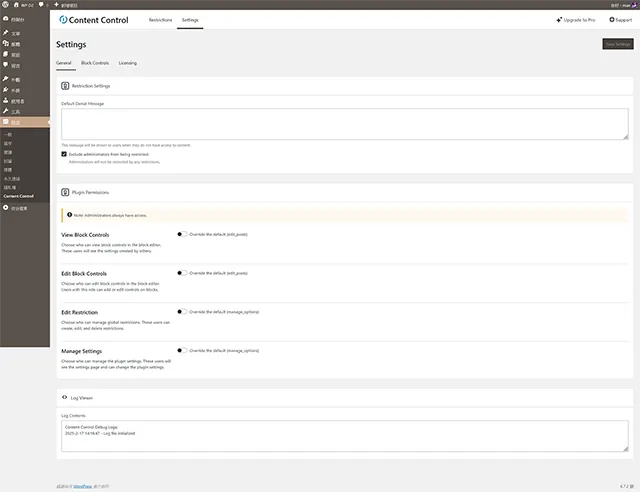Select the General settings tab
The height and width of the screenshot is (492, 640).
click(64, 63)
